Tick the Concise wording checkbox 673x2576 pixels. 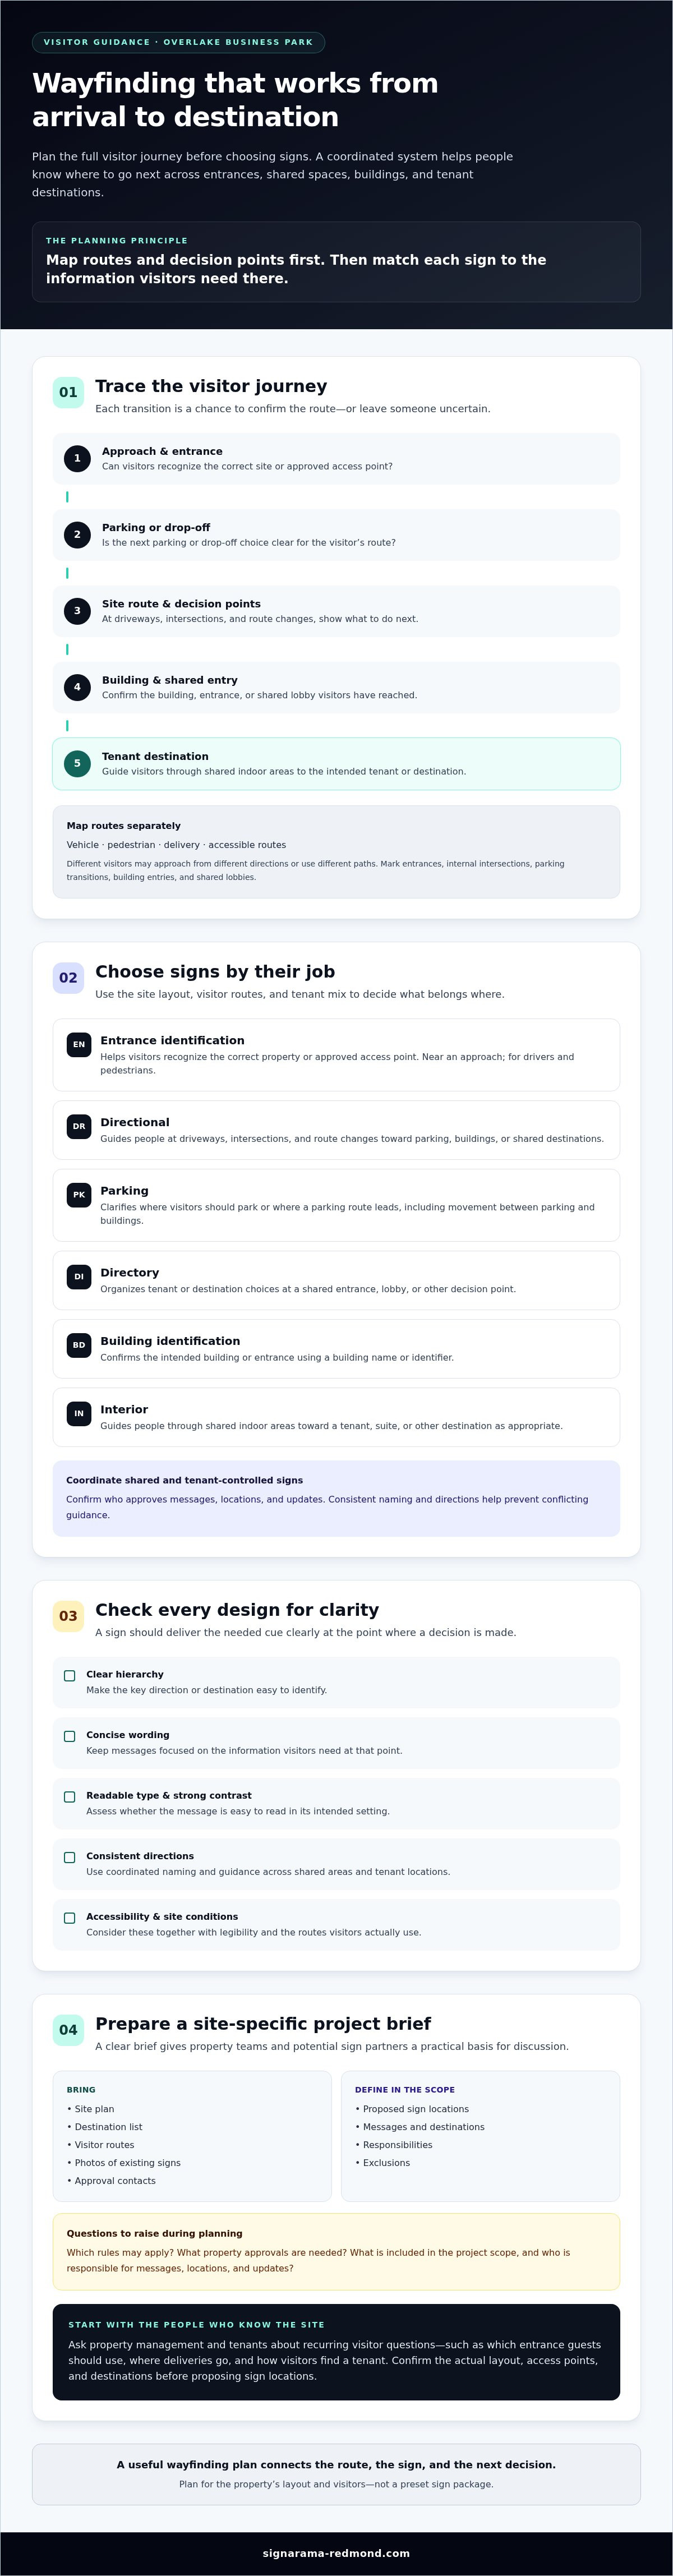(69, 1736)
